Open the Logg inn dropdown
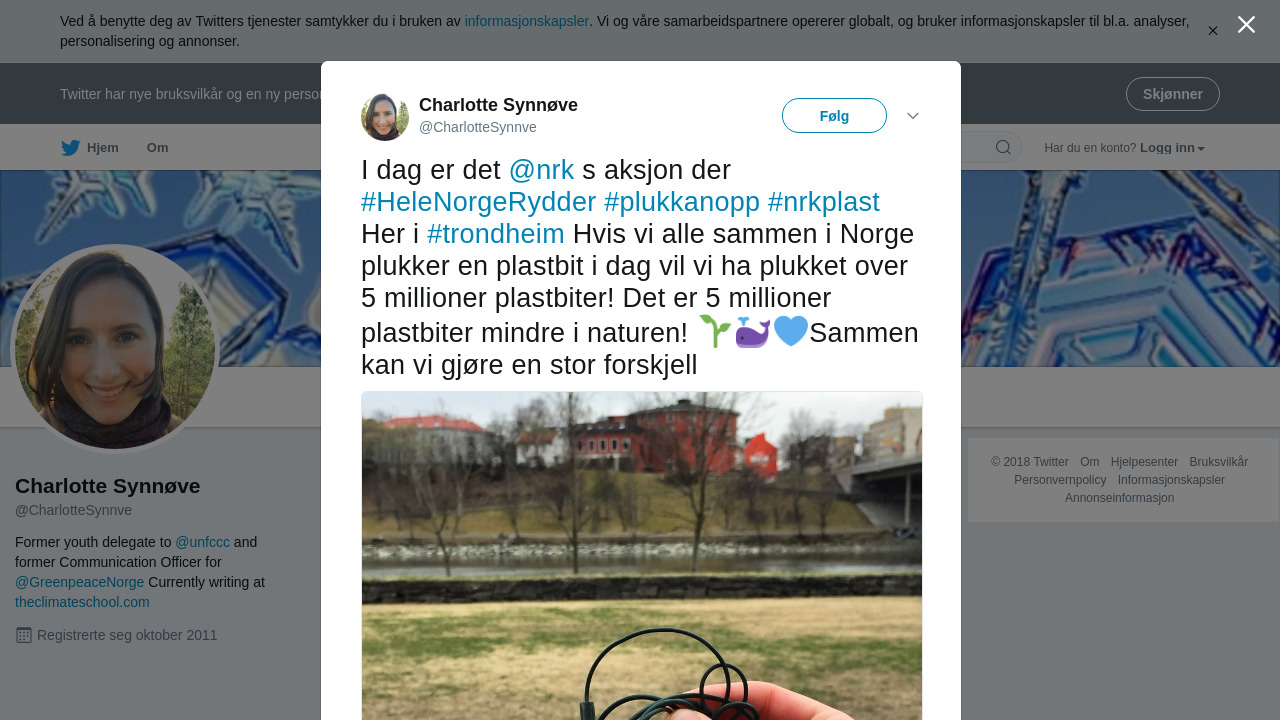 1172,148
